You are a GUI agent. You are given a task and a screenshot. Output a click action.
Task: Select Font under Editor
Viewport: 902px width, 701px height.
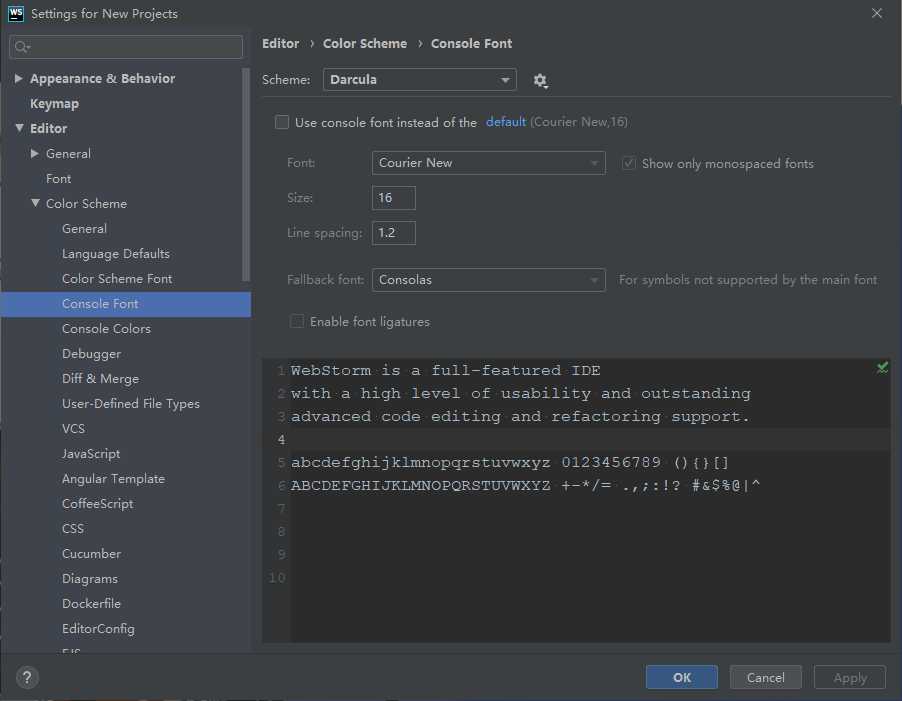[58, 179]
